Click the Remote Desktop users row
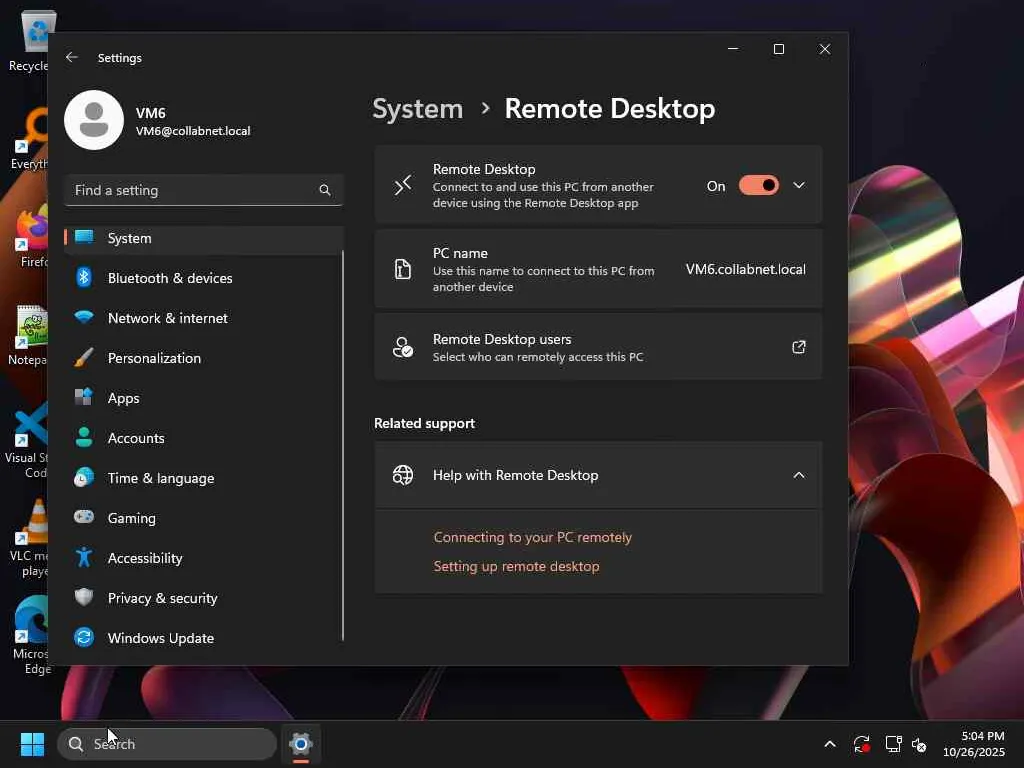The height and width of the screenshot is (768, 1024). tap(598, 347)
